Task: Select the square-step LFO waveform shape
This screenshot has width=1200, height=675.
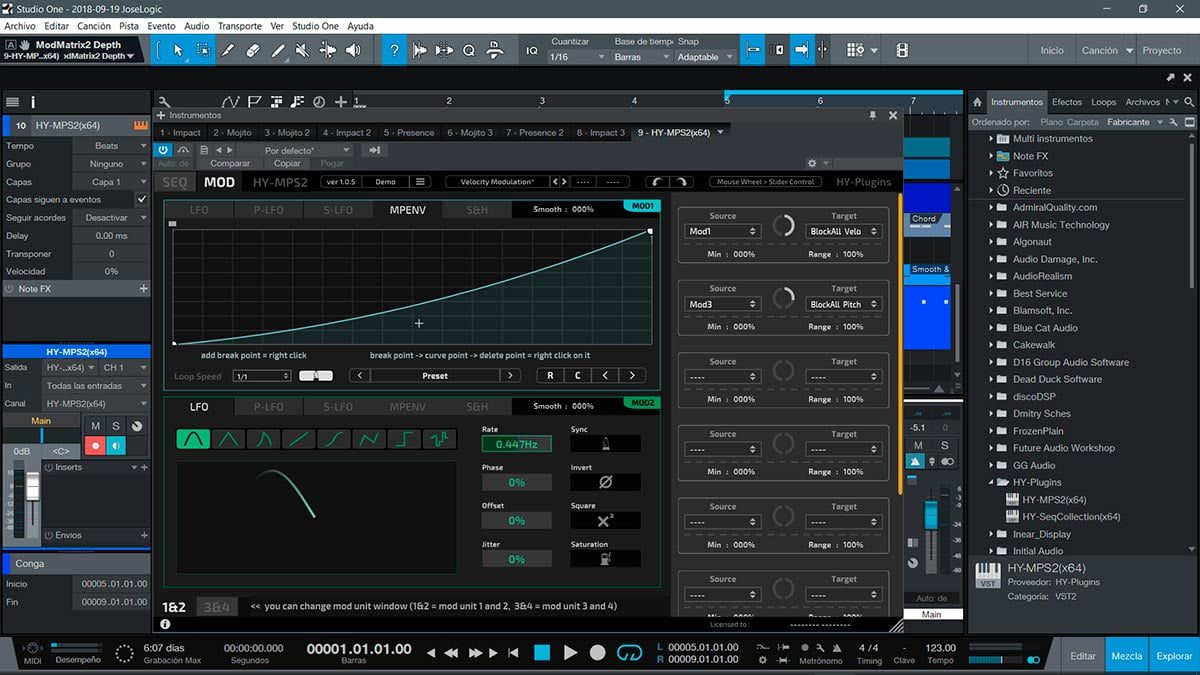Action: tap(404, 438)
